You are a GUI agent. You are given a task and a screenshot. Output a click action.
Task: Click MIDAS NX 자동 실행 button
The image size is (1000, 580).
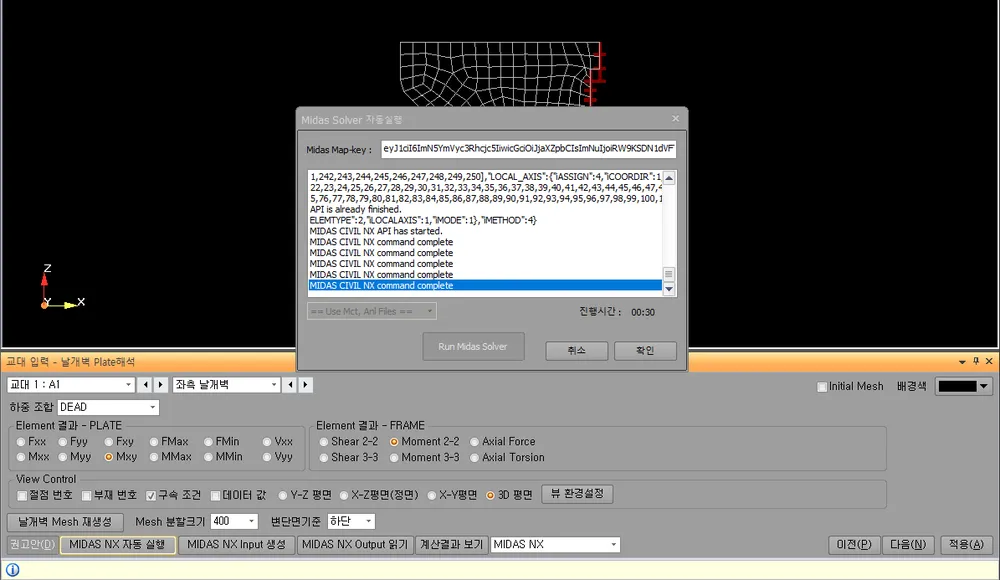pos(117,544)
